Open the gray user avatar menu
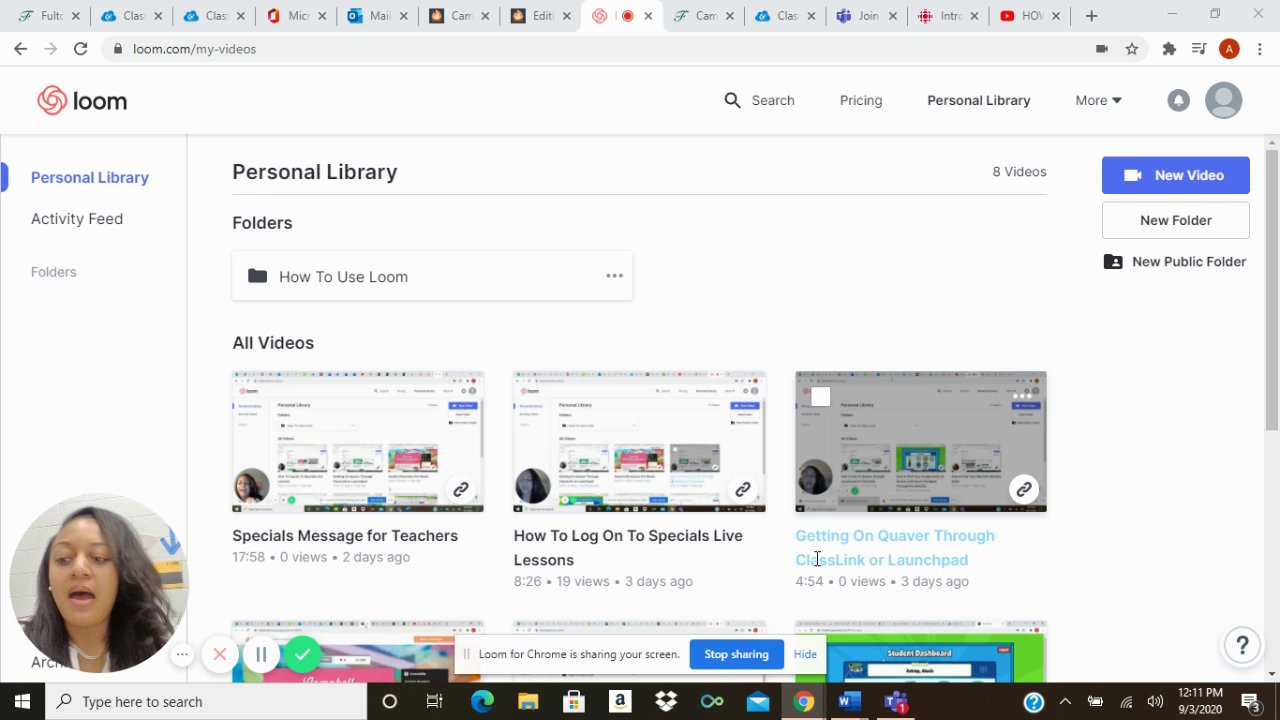The image size is (1280, 720). pos(1223,100)
